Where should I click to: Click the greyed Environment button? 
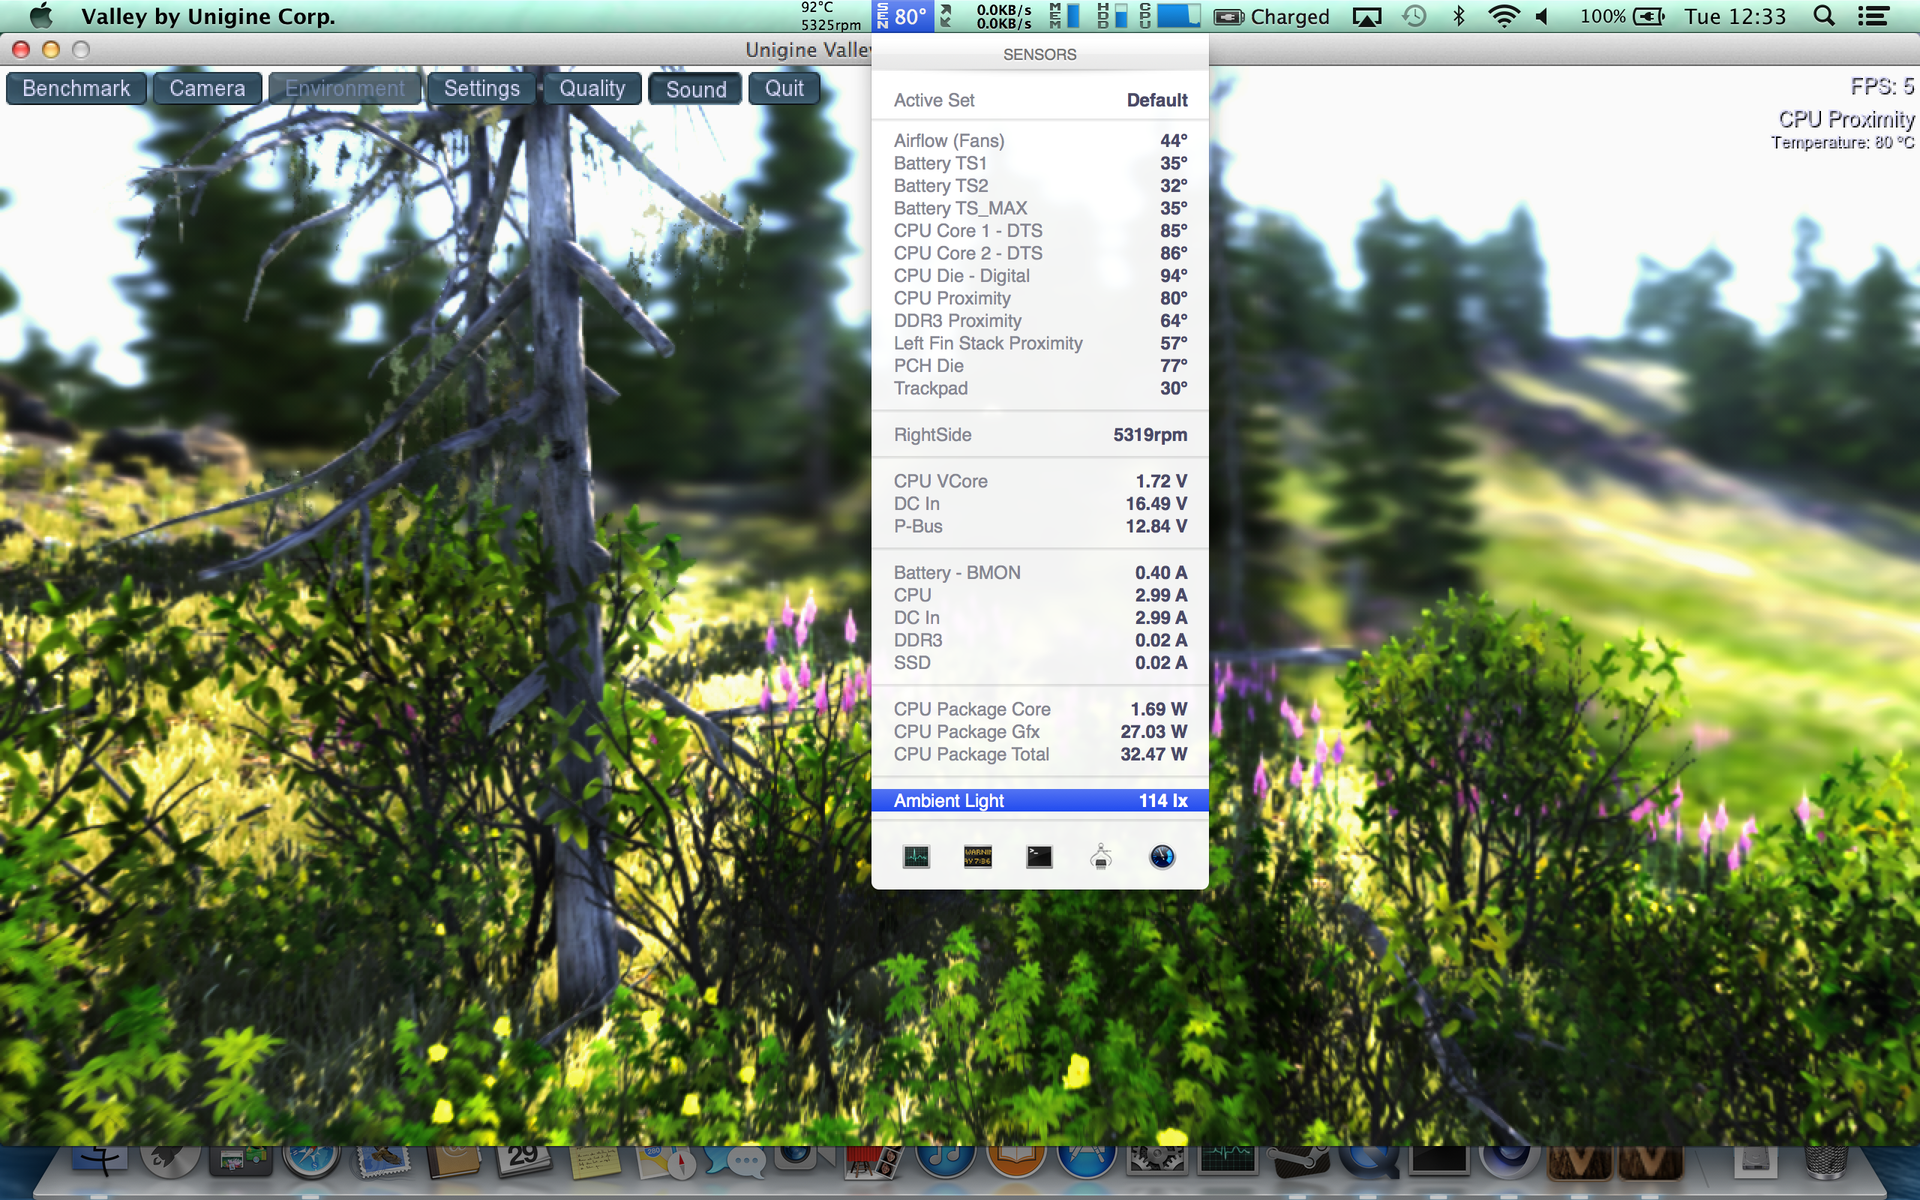344,88
